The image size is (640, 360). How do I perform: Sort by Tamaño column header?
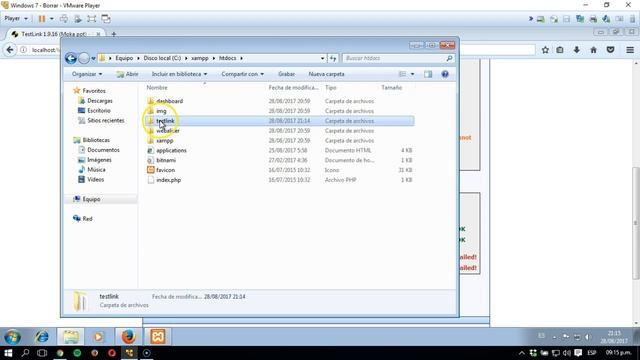391,87
